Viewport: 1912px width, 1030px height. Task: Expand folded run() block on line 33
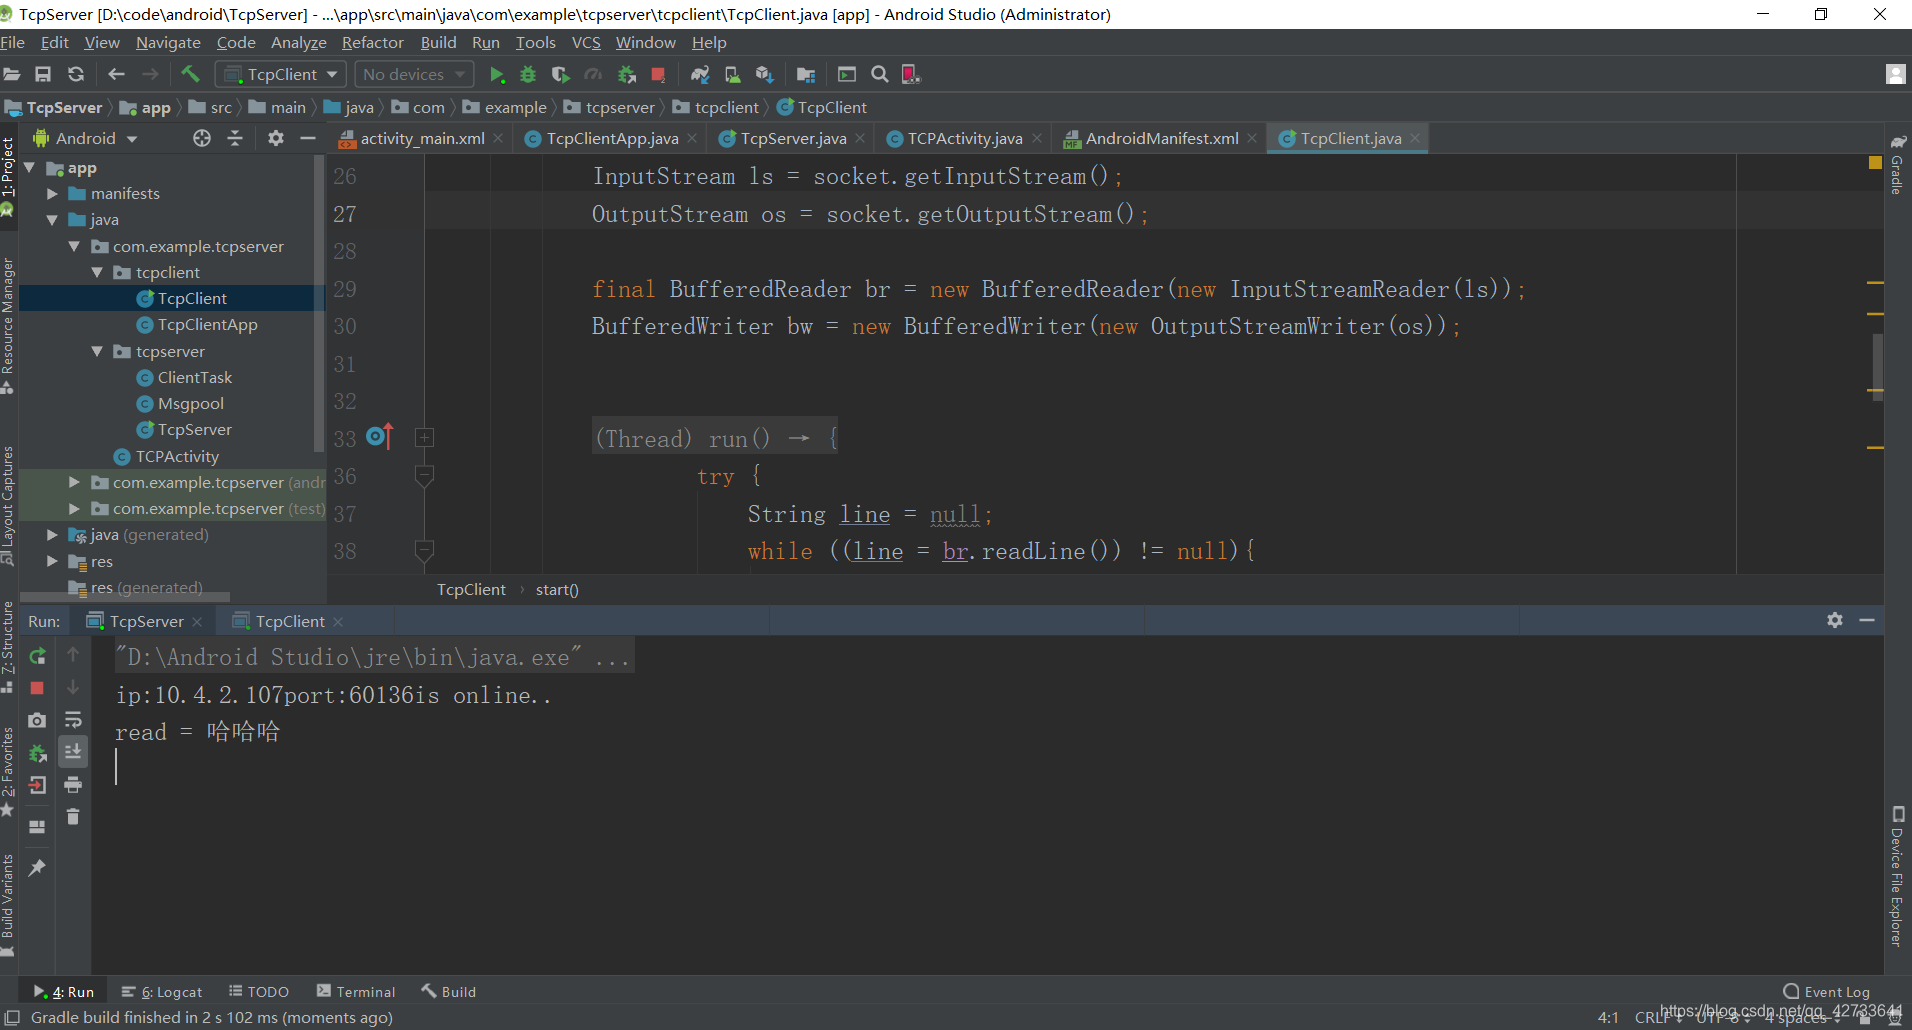click(424, 437)
